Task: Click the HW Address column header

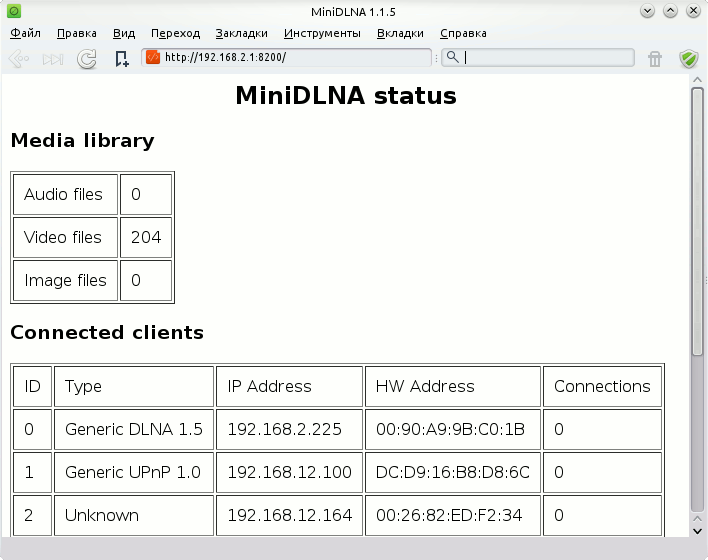Action: pyautogui.click(x=453, y=387)
